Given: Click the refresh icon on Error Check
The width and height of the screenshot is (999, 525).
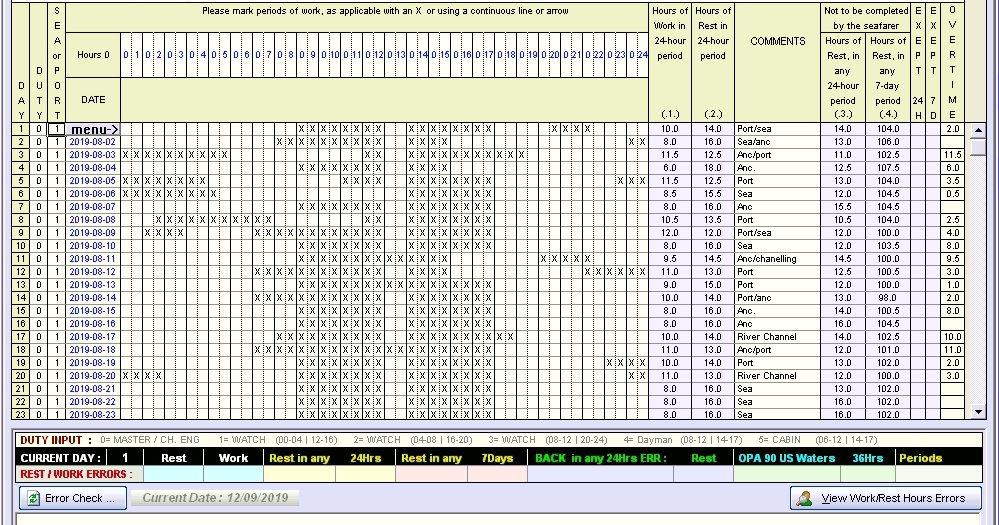Looking at the screenshot, I should coord(32,498).
